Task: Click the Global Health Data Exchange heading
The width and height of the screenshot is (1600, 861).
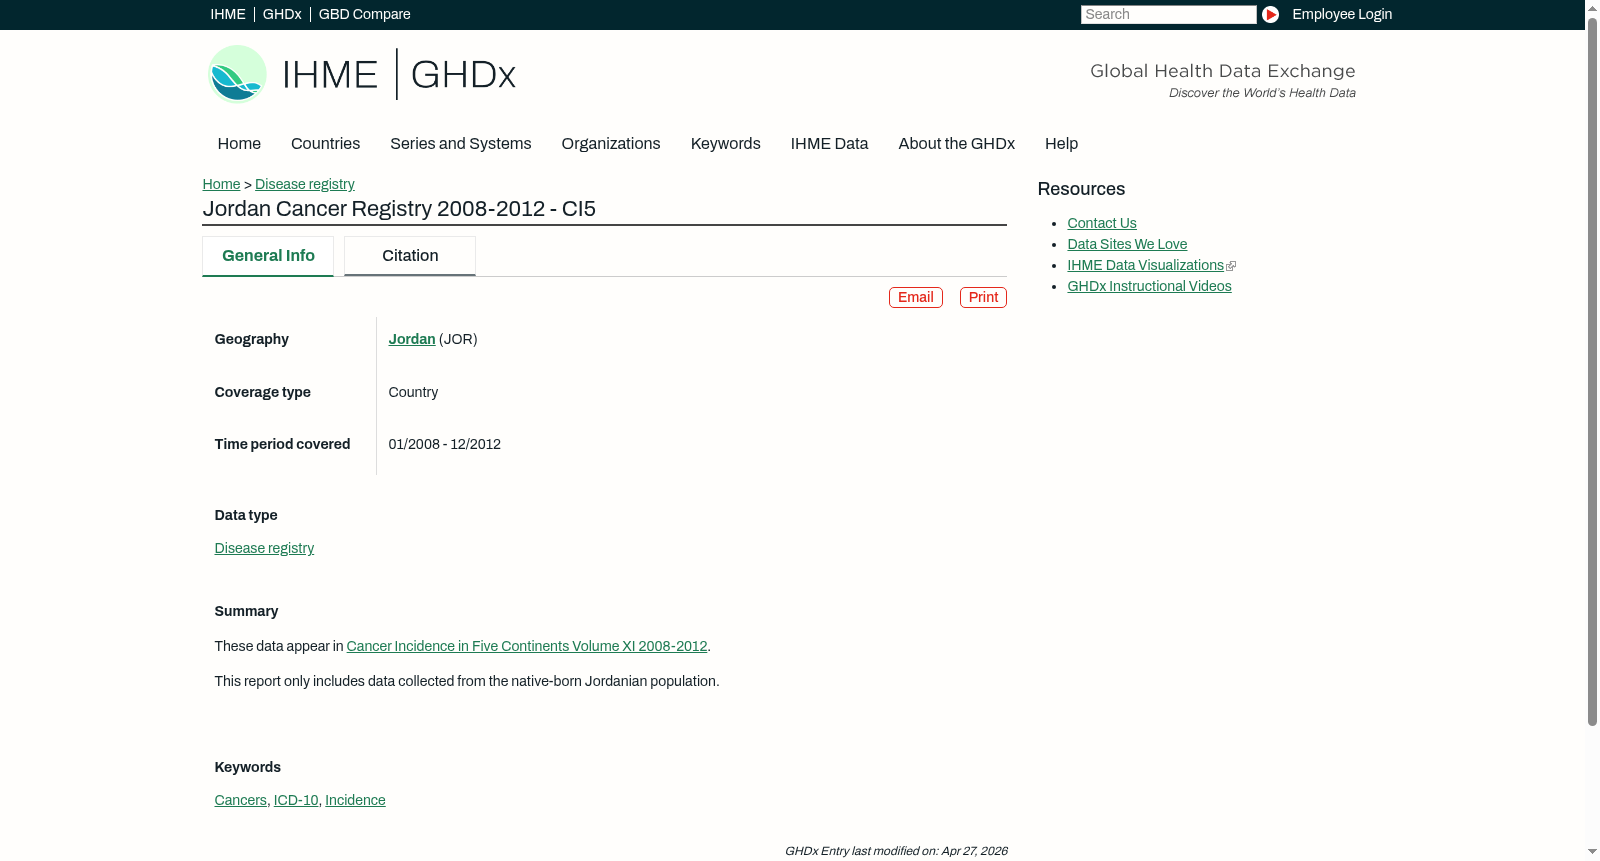Action: [1222, 71]
